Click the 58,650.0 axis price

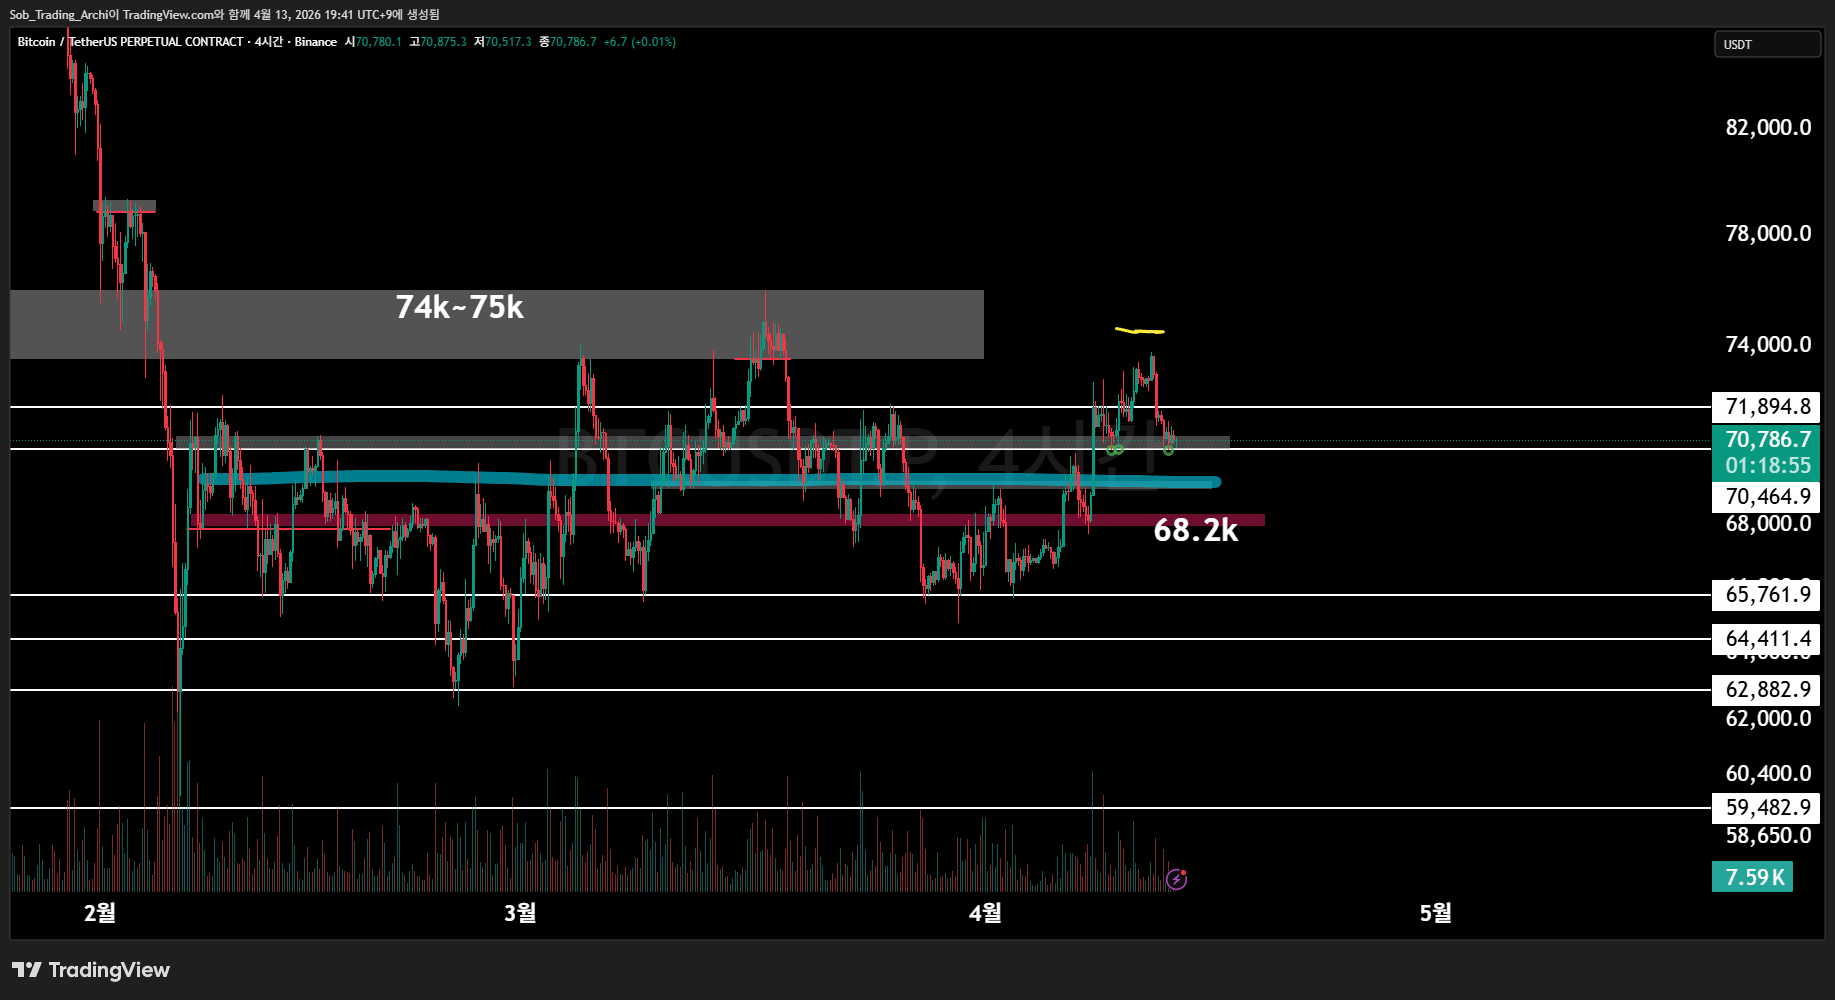point(1768,836)
